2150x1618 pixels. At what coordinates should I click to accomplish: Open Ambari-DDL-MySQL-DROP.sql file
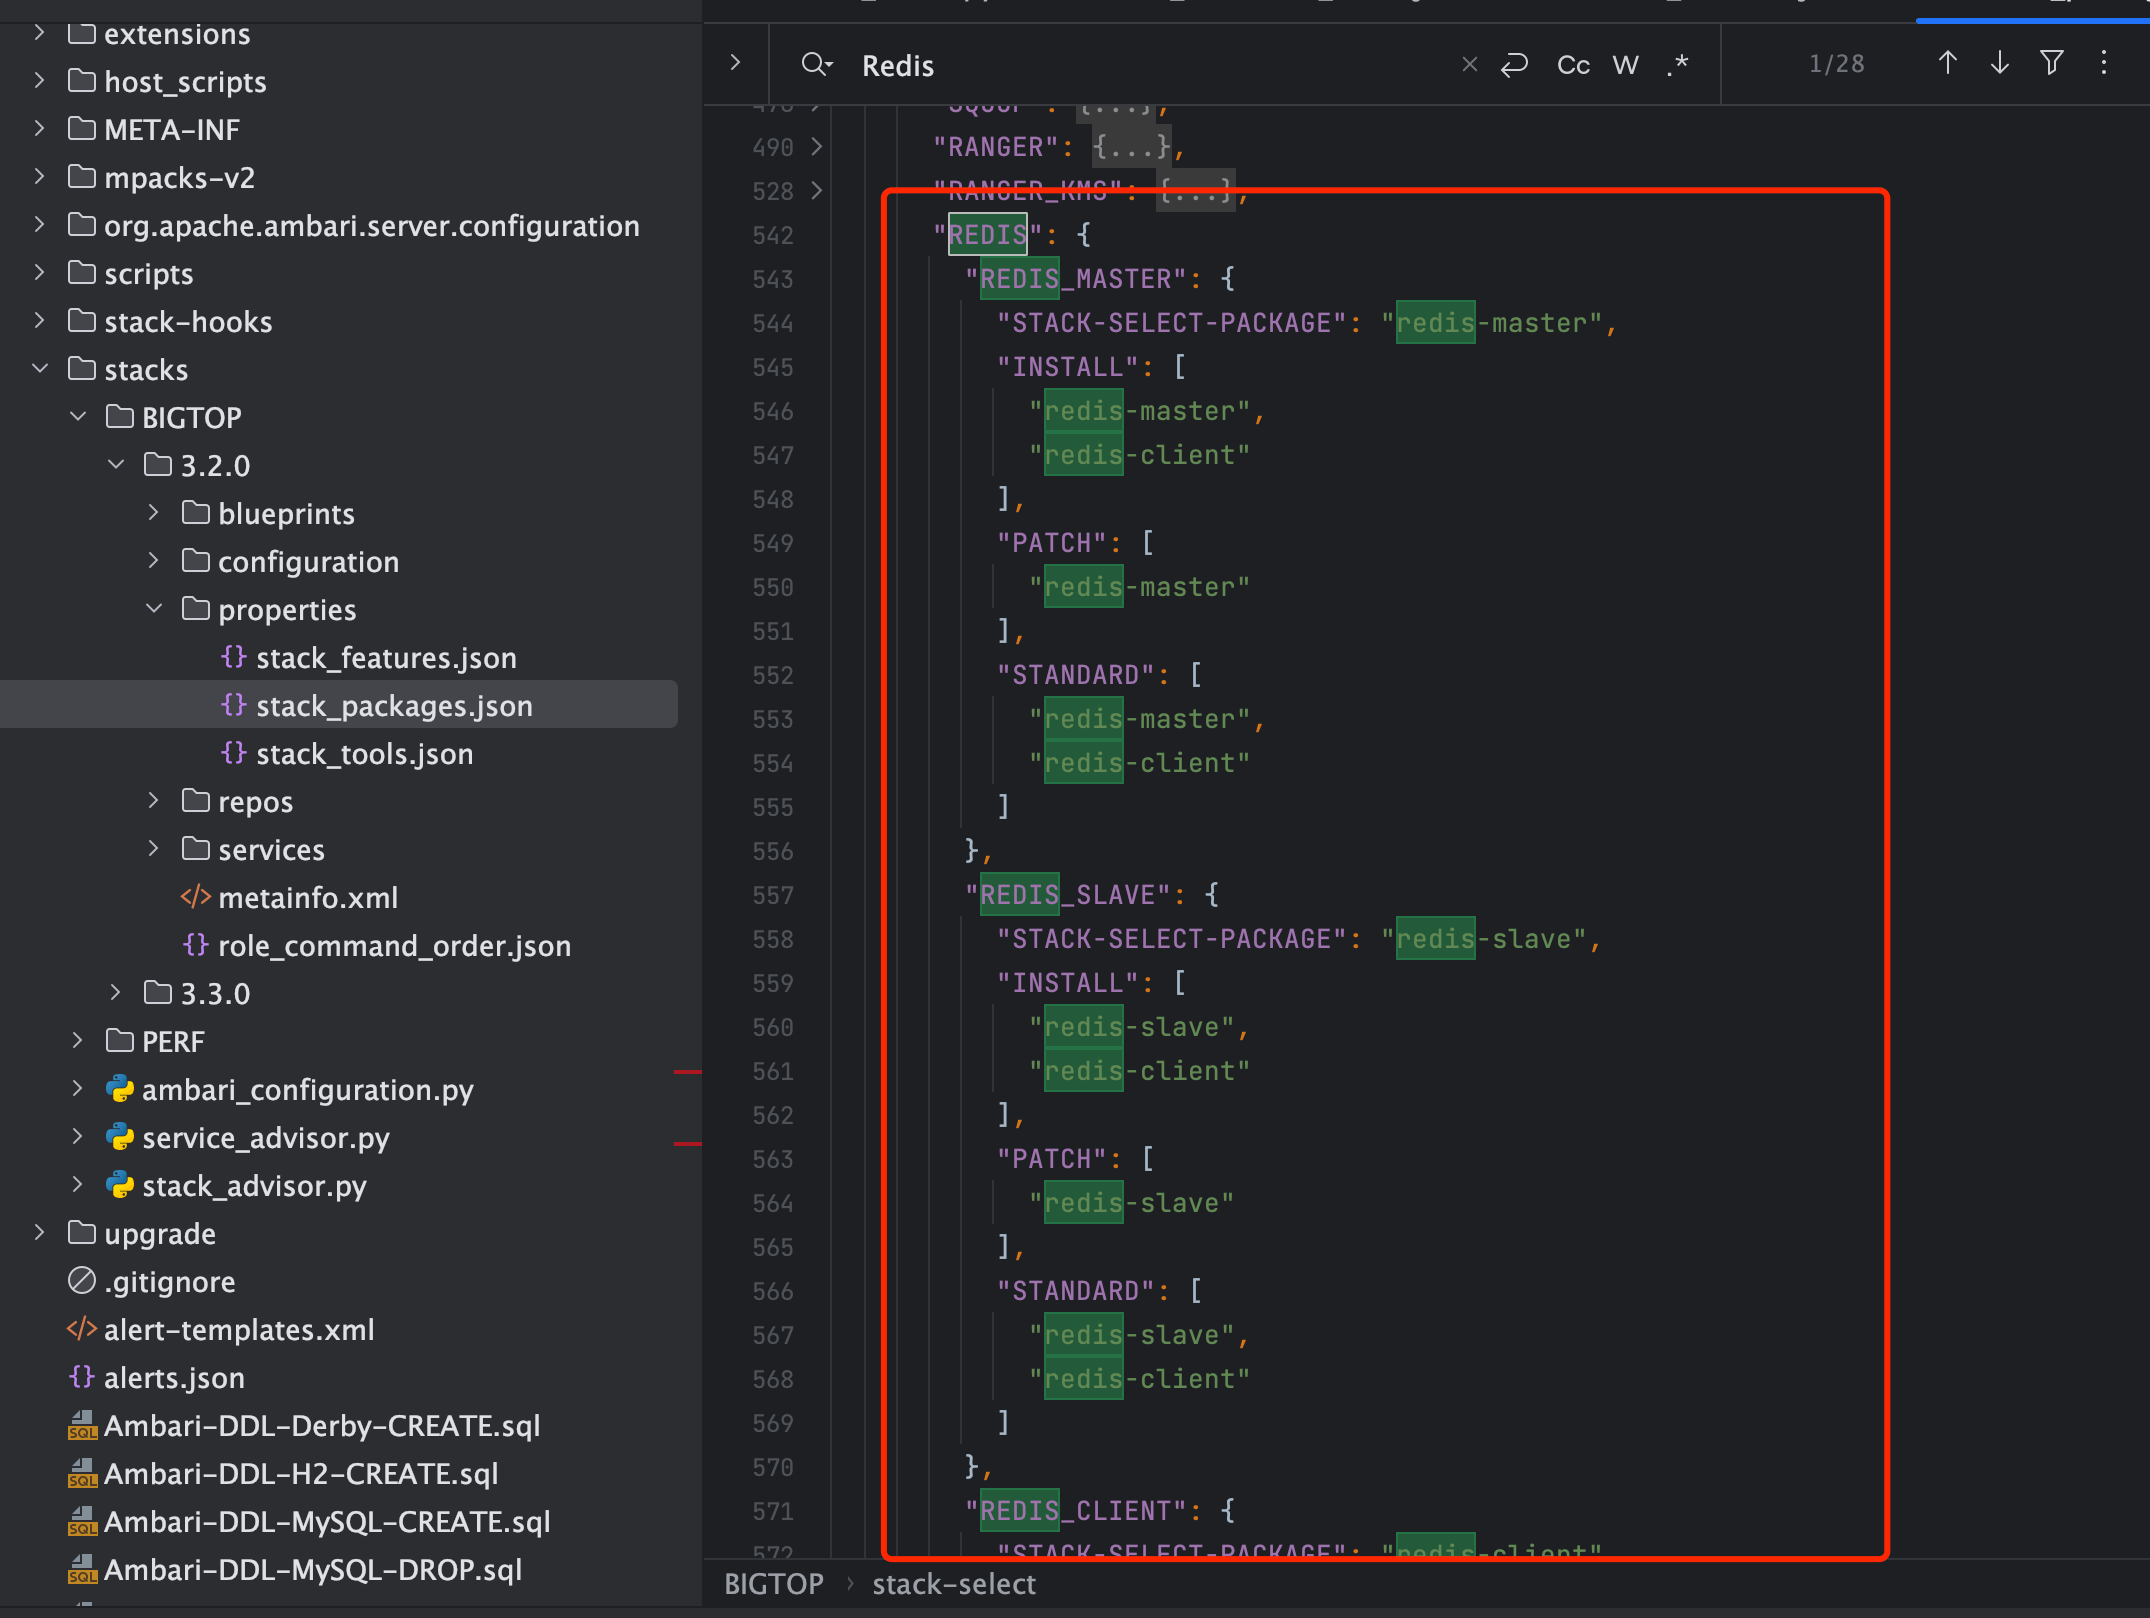(312, 1569)
